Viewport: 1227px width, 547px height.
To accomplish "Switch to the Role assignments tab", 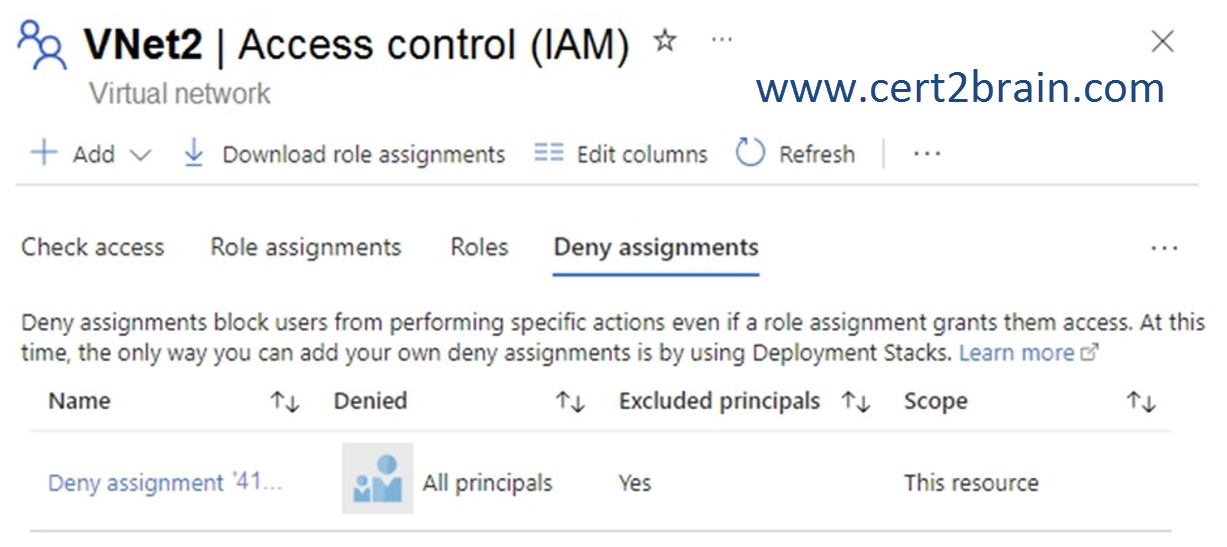I will (x=305, y=247).
